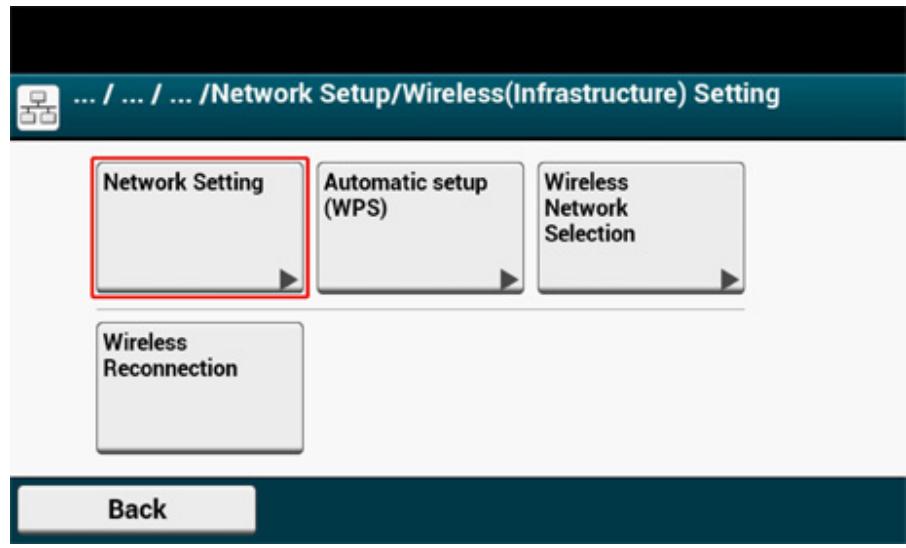Screen dimensions: 906x548
Task: Open the Network Setting menu
Action: click(x=199, y=226)
